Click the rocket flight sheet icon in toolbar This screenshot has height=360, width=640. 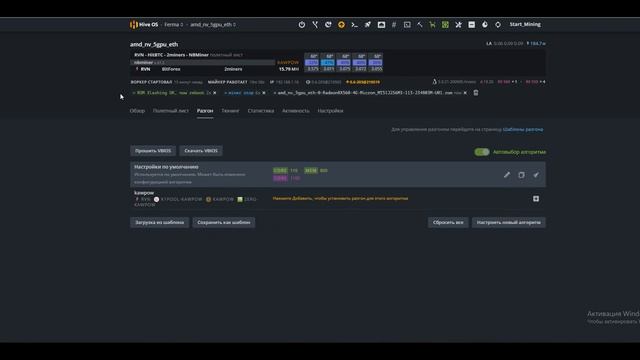367,24
